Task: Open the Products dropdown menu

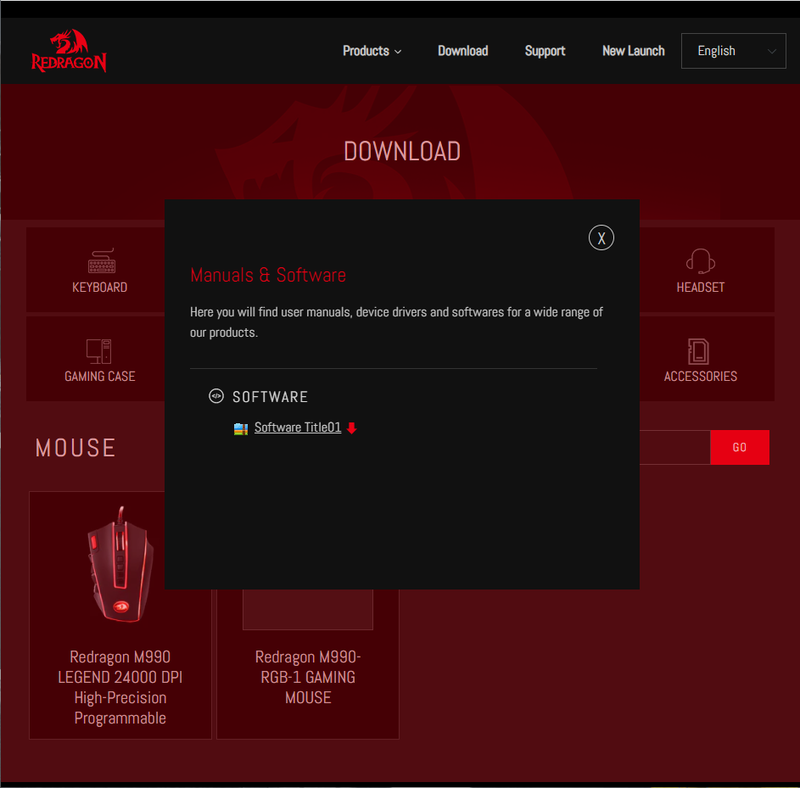Action: click(x=372, y=51)
